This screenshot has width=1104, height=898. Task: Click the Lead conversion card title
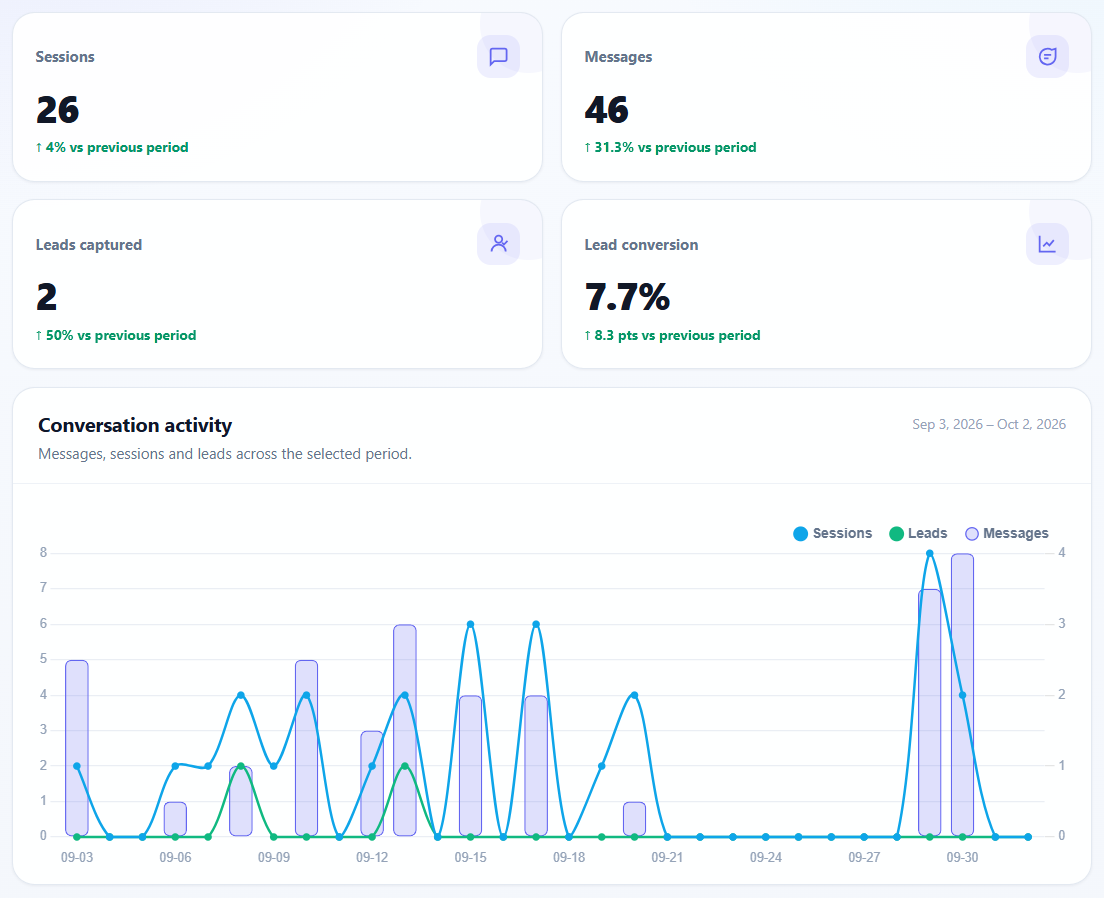coord(641,244)
